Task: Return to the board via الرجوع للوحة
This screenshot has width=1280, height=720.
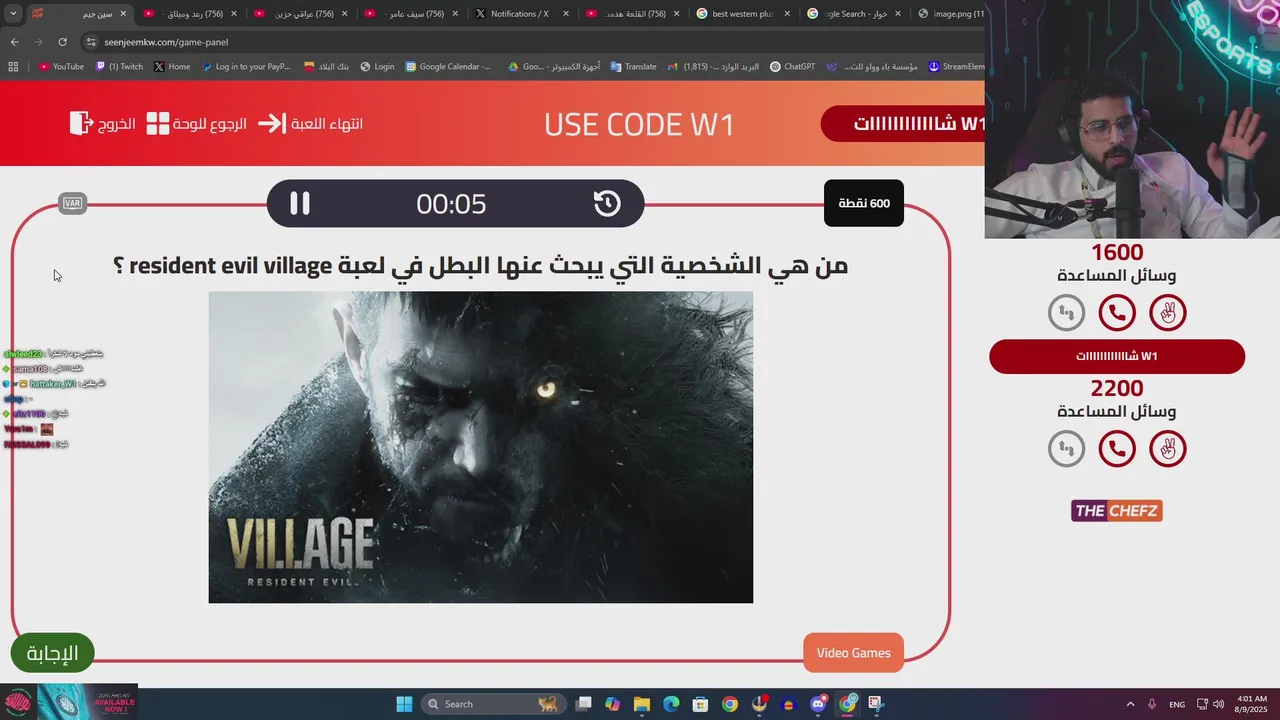Action: (197, 124)
